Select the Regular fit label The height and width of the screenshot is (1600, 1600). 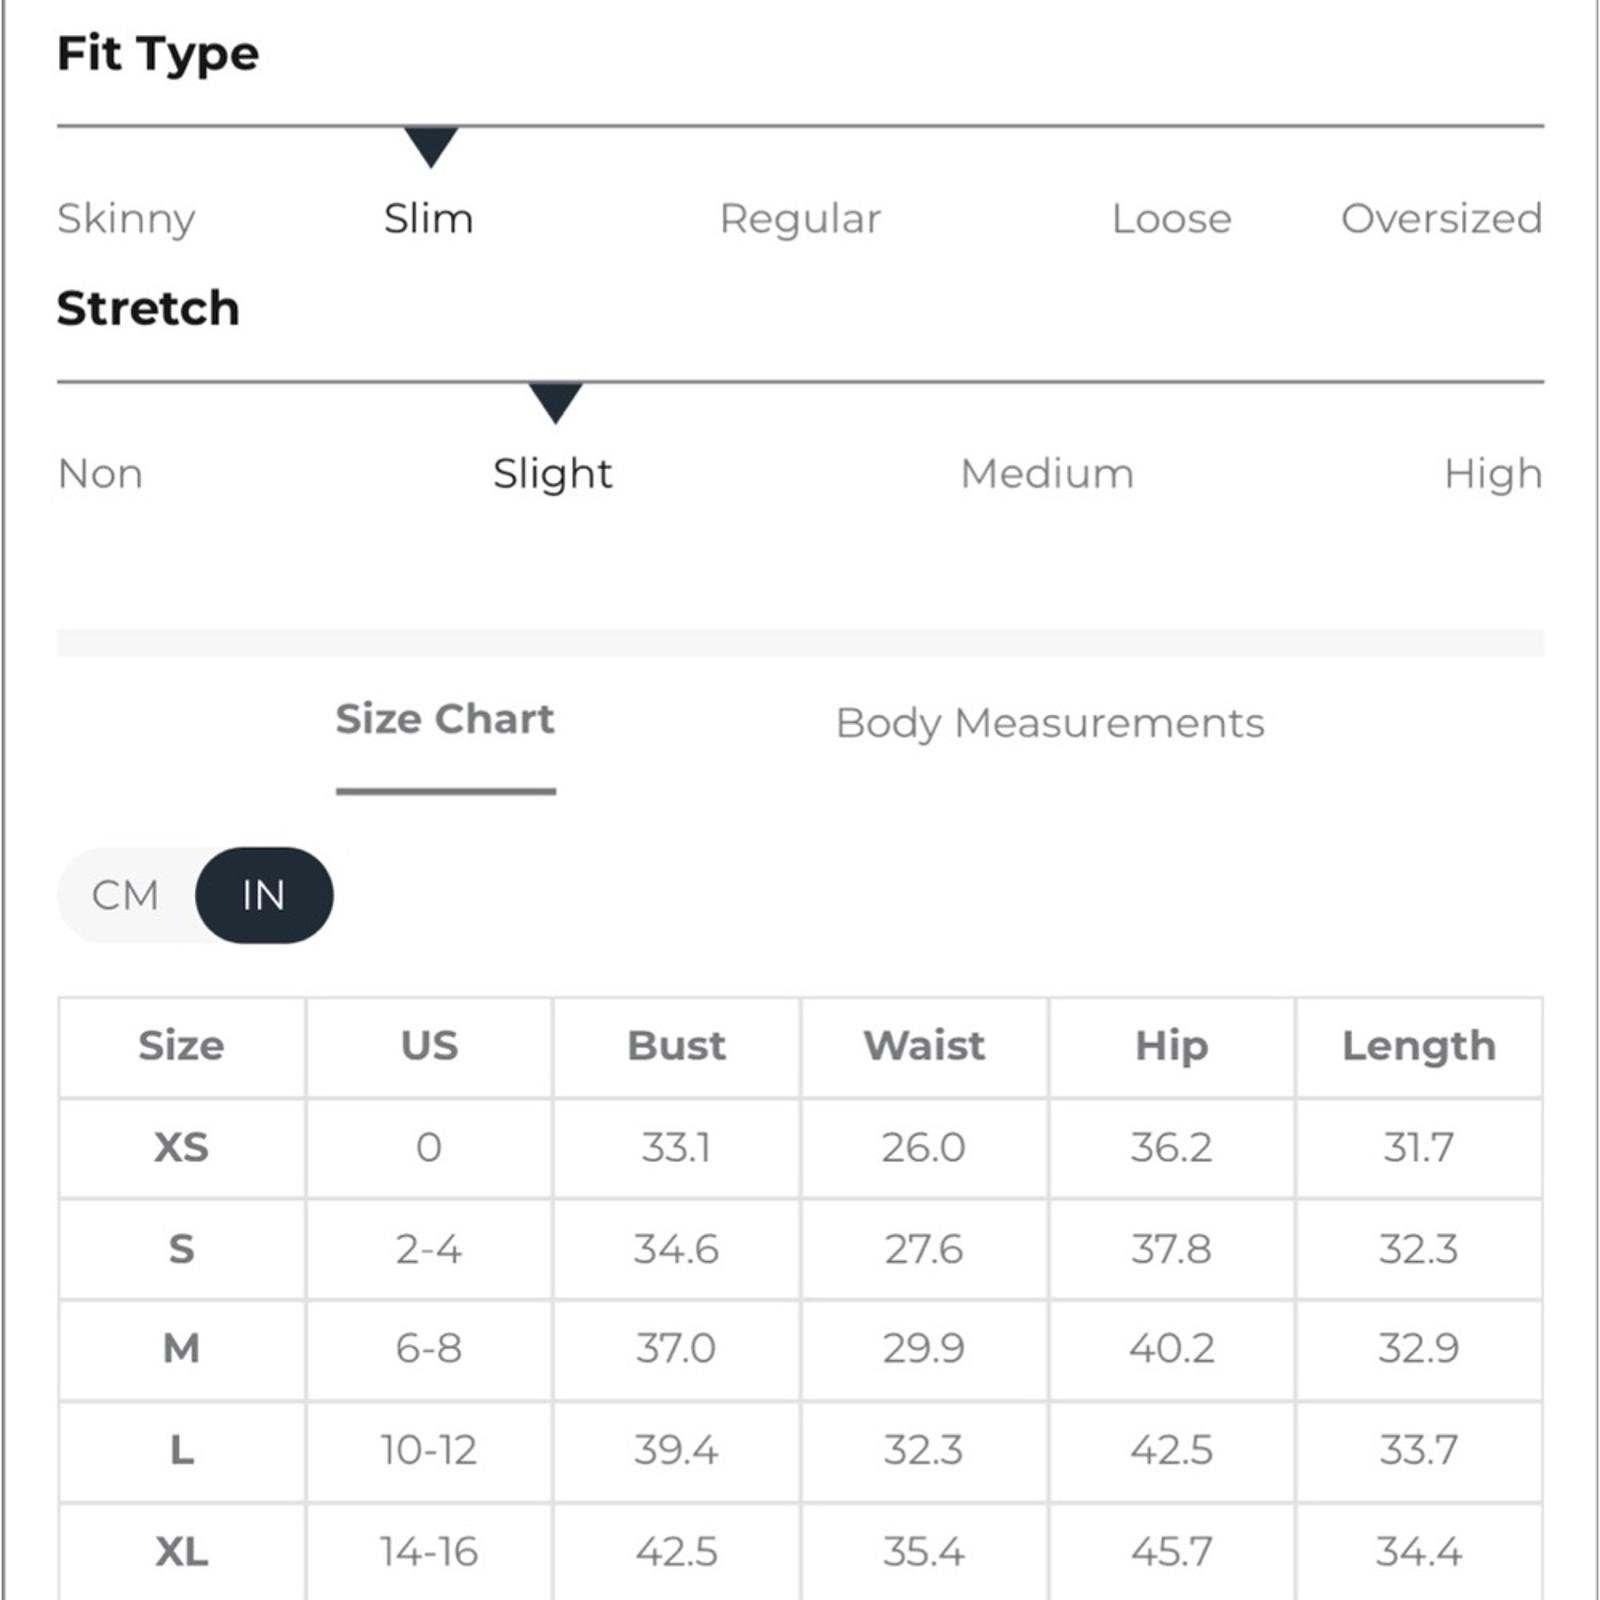[800, 220]
